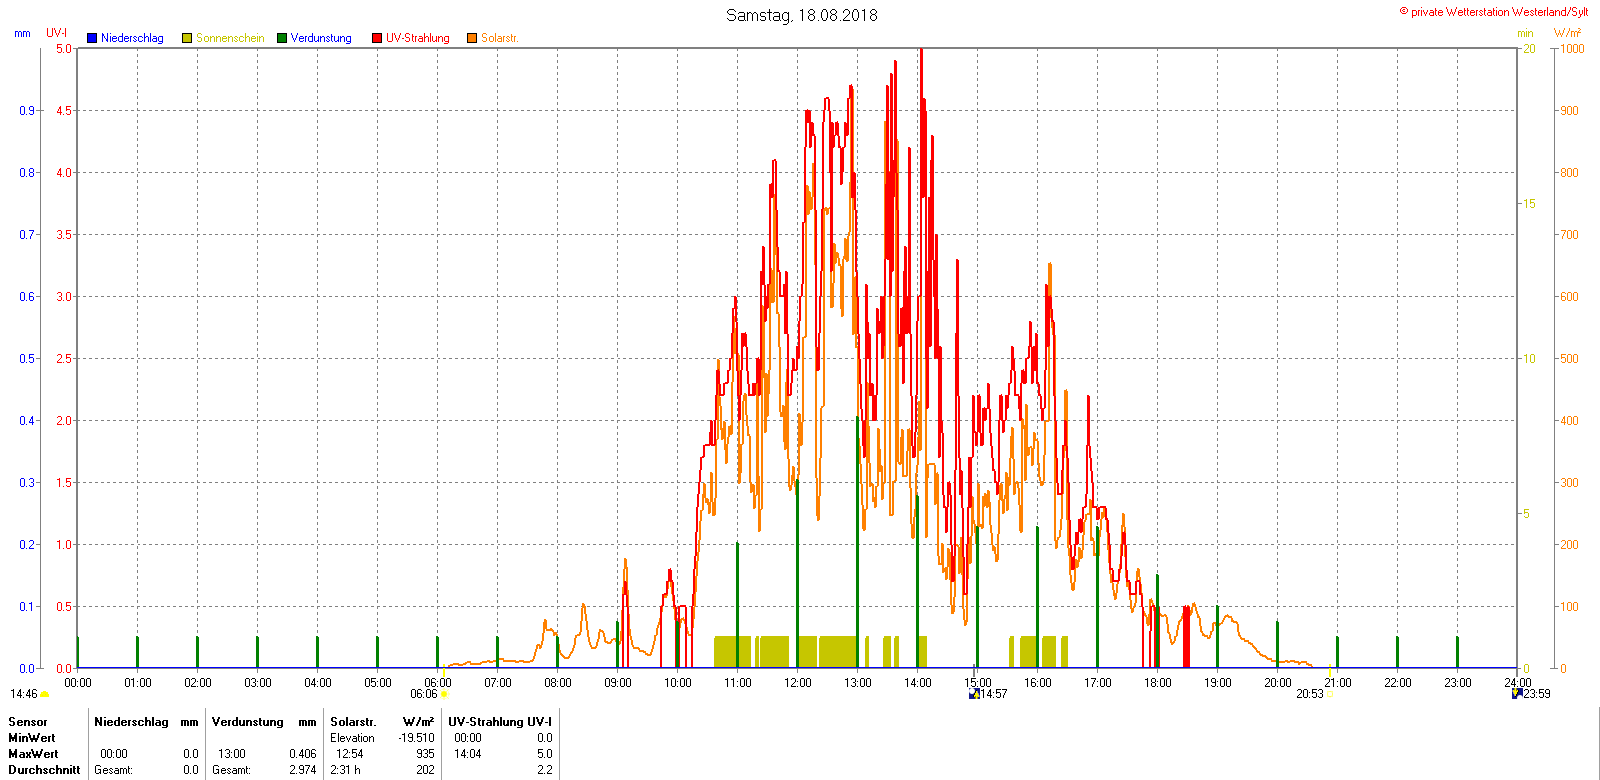Click the 15 tick on the min axis

coord(1529,204)
